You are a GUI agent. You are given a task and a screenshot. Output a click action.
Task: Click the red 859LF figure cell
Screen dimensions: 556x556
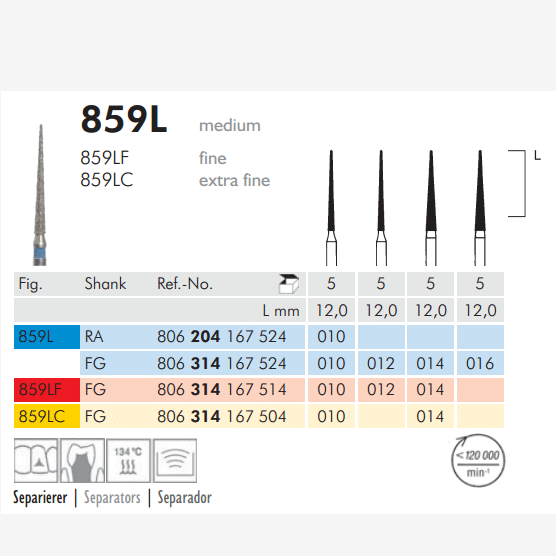point(47,390)
